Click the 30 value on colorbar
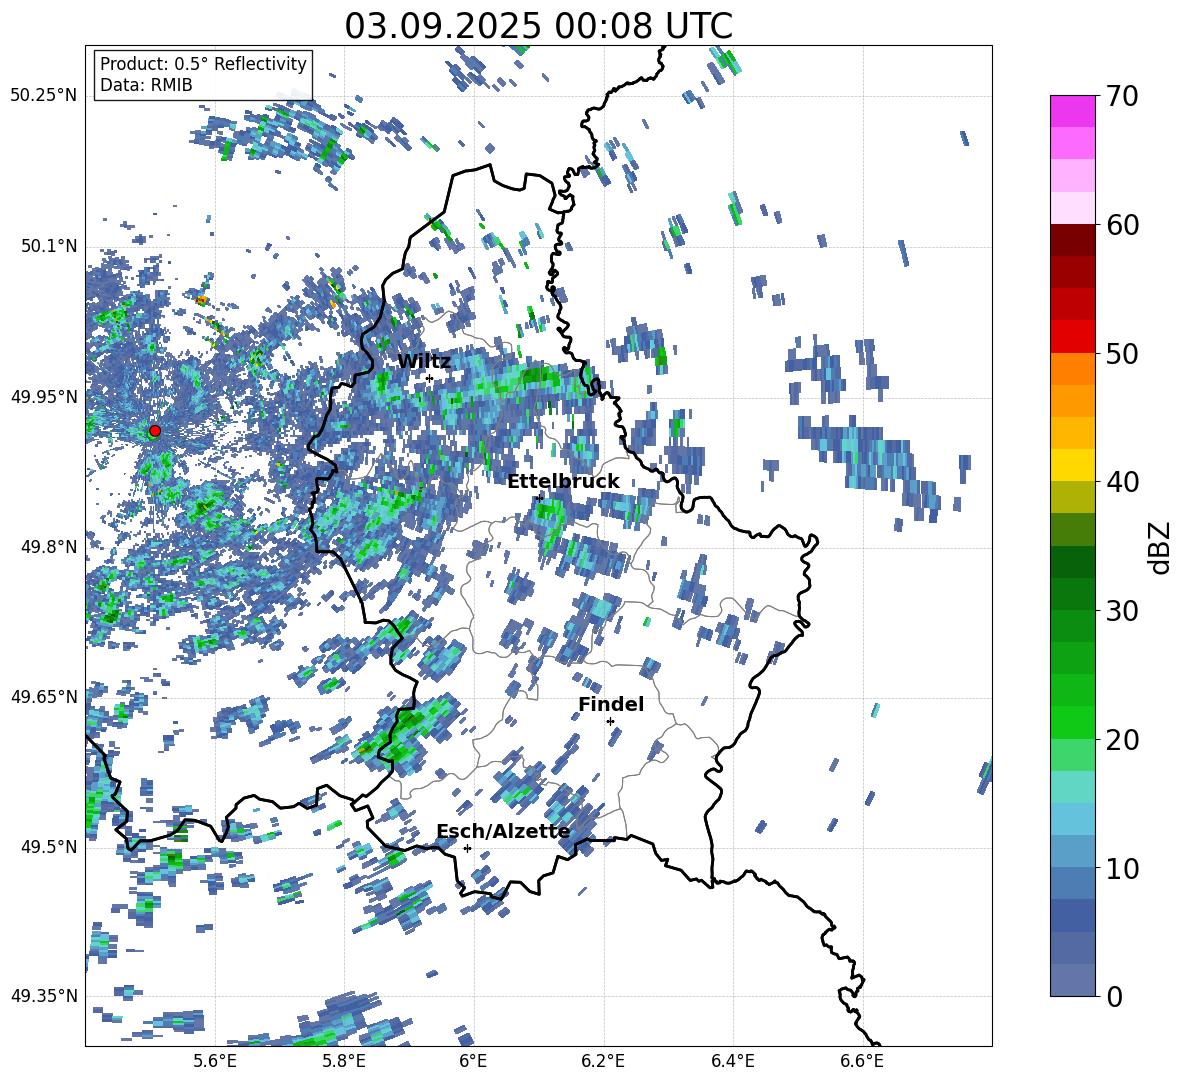 [1122, 611]
